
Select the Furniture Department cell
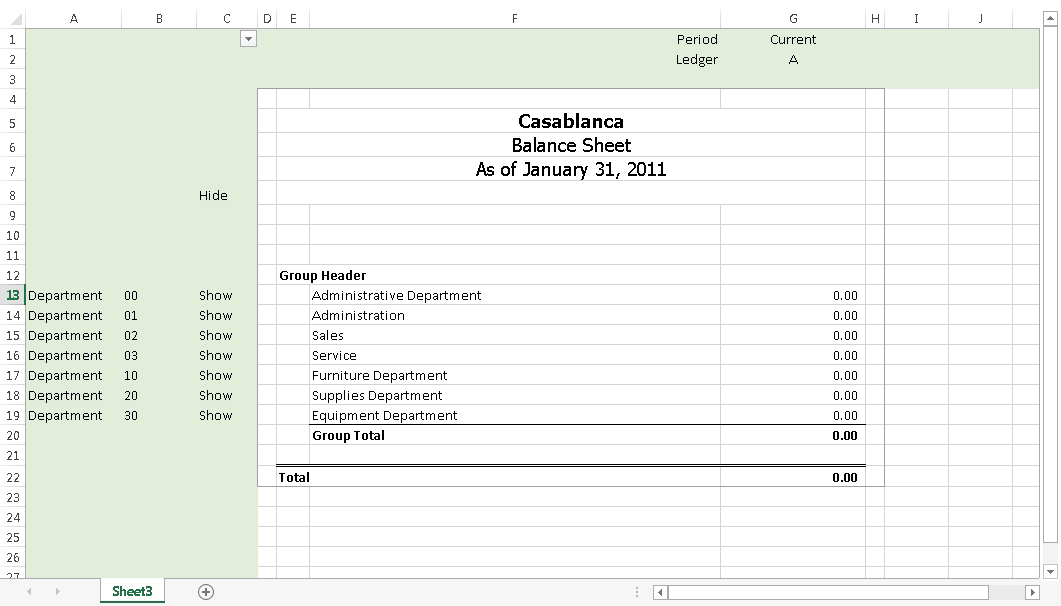tap(379, 376)
